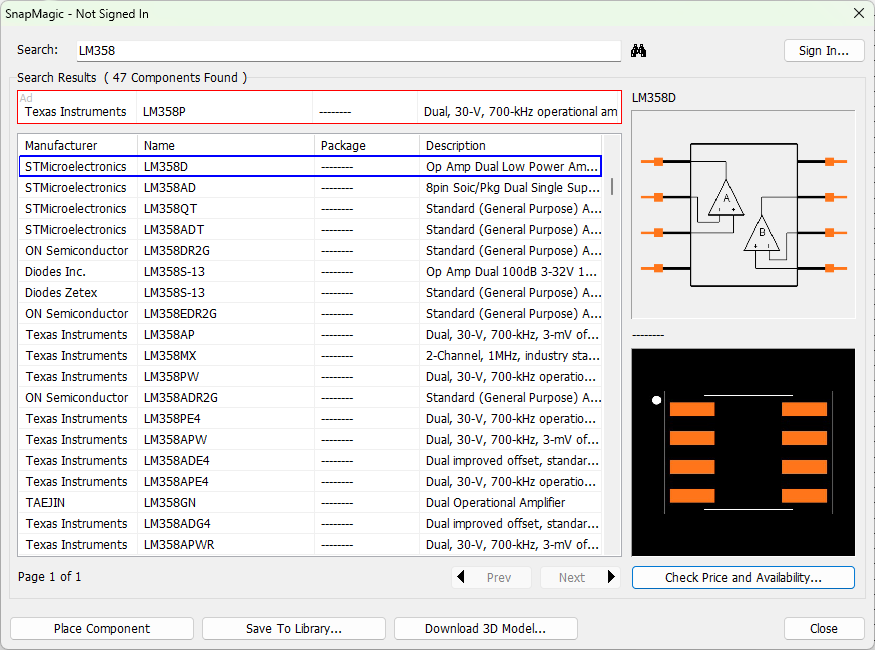Select the LM358APE4 result row
This screenshot has height=650, width=875.
(310, 482)
